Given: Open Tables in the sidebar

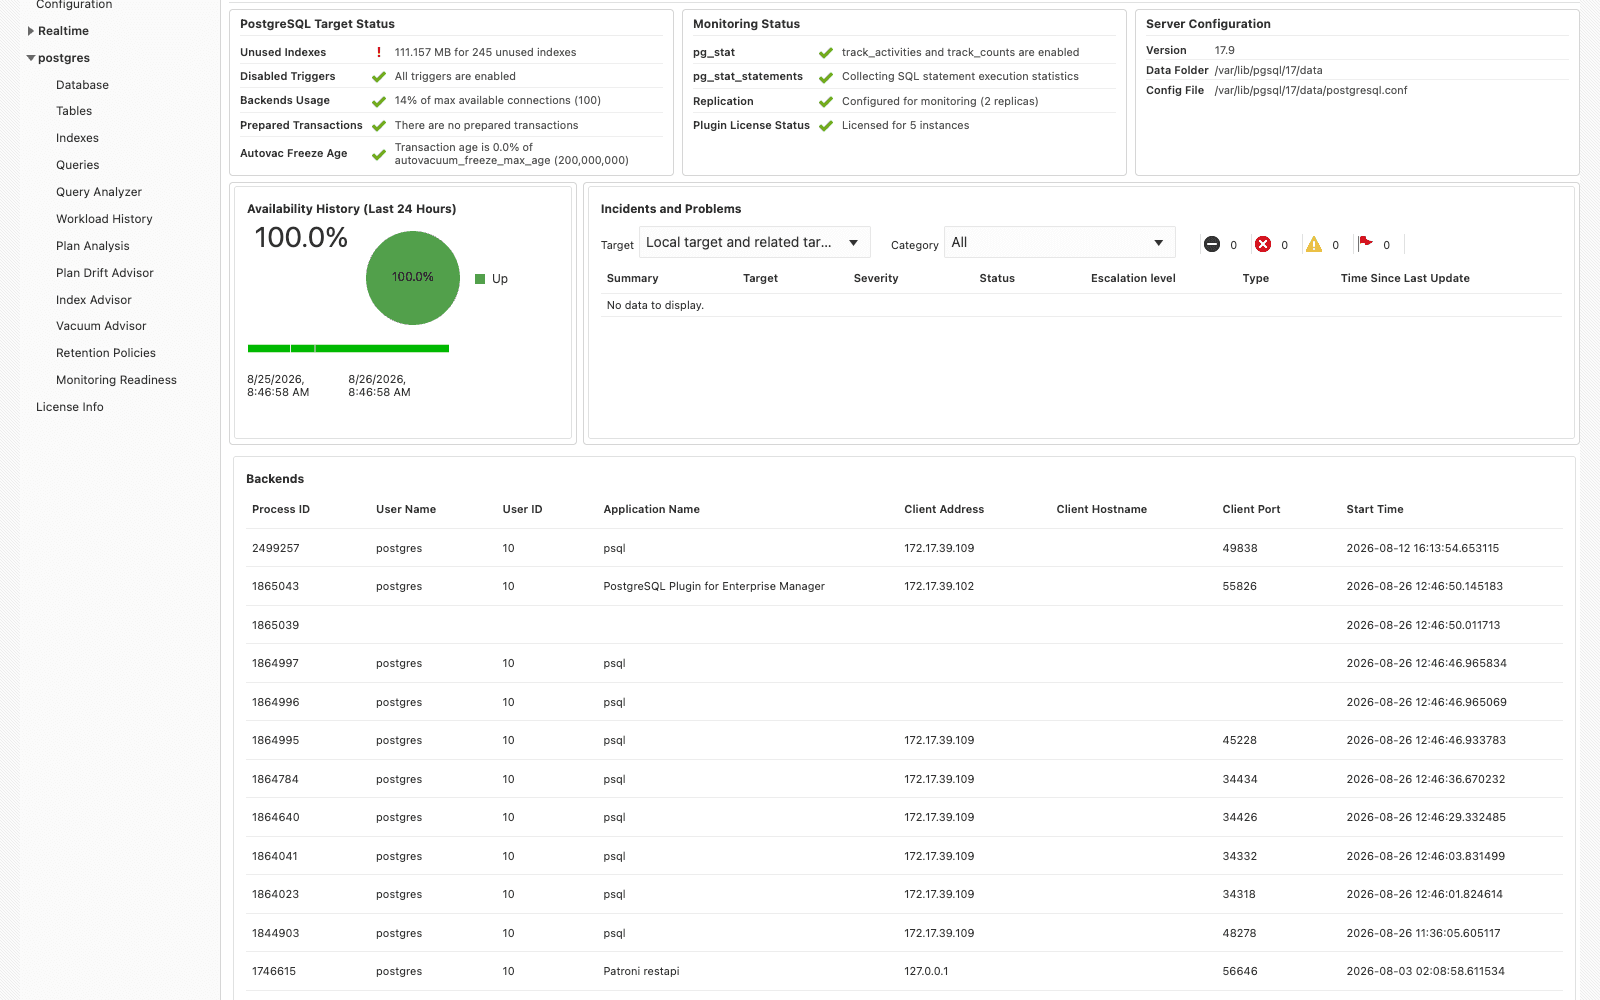Looking at the screenshot, I should click(x=74, y=111).
